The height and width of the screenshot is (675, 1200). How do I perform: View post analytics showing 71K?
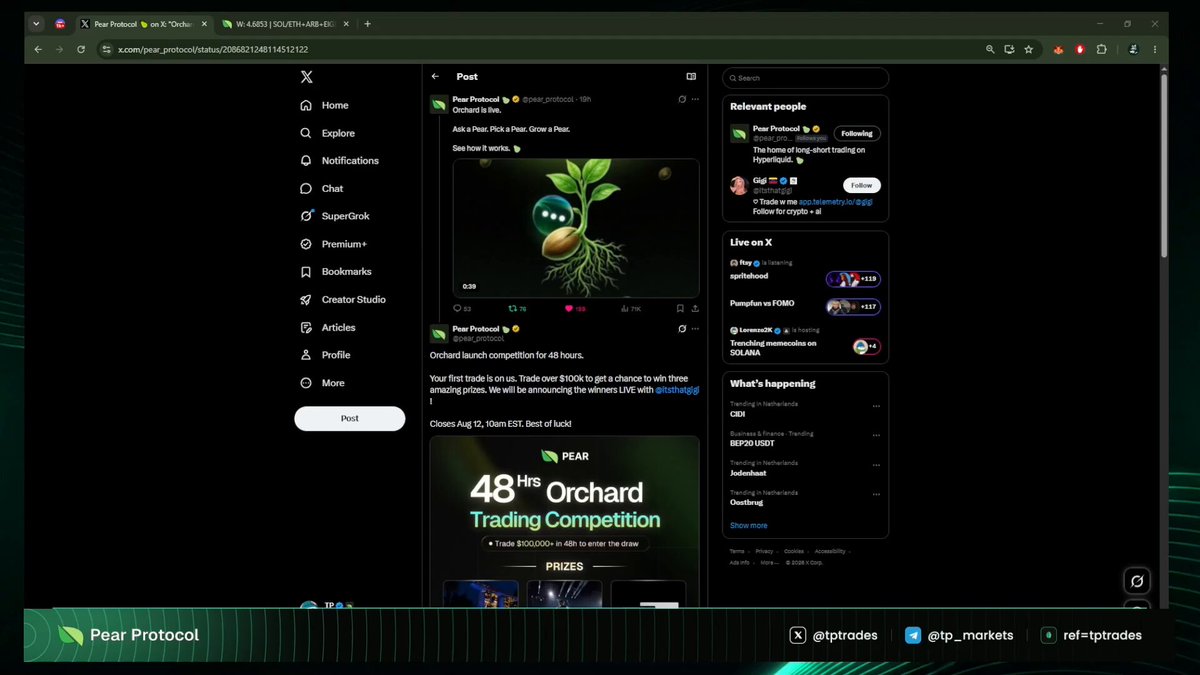631,309
